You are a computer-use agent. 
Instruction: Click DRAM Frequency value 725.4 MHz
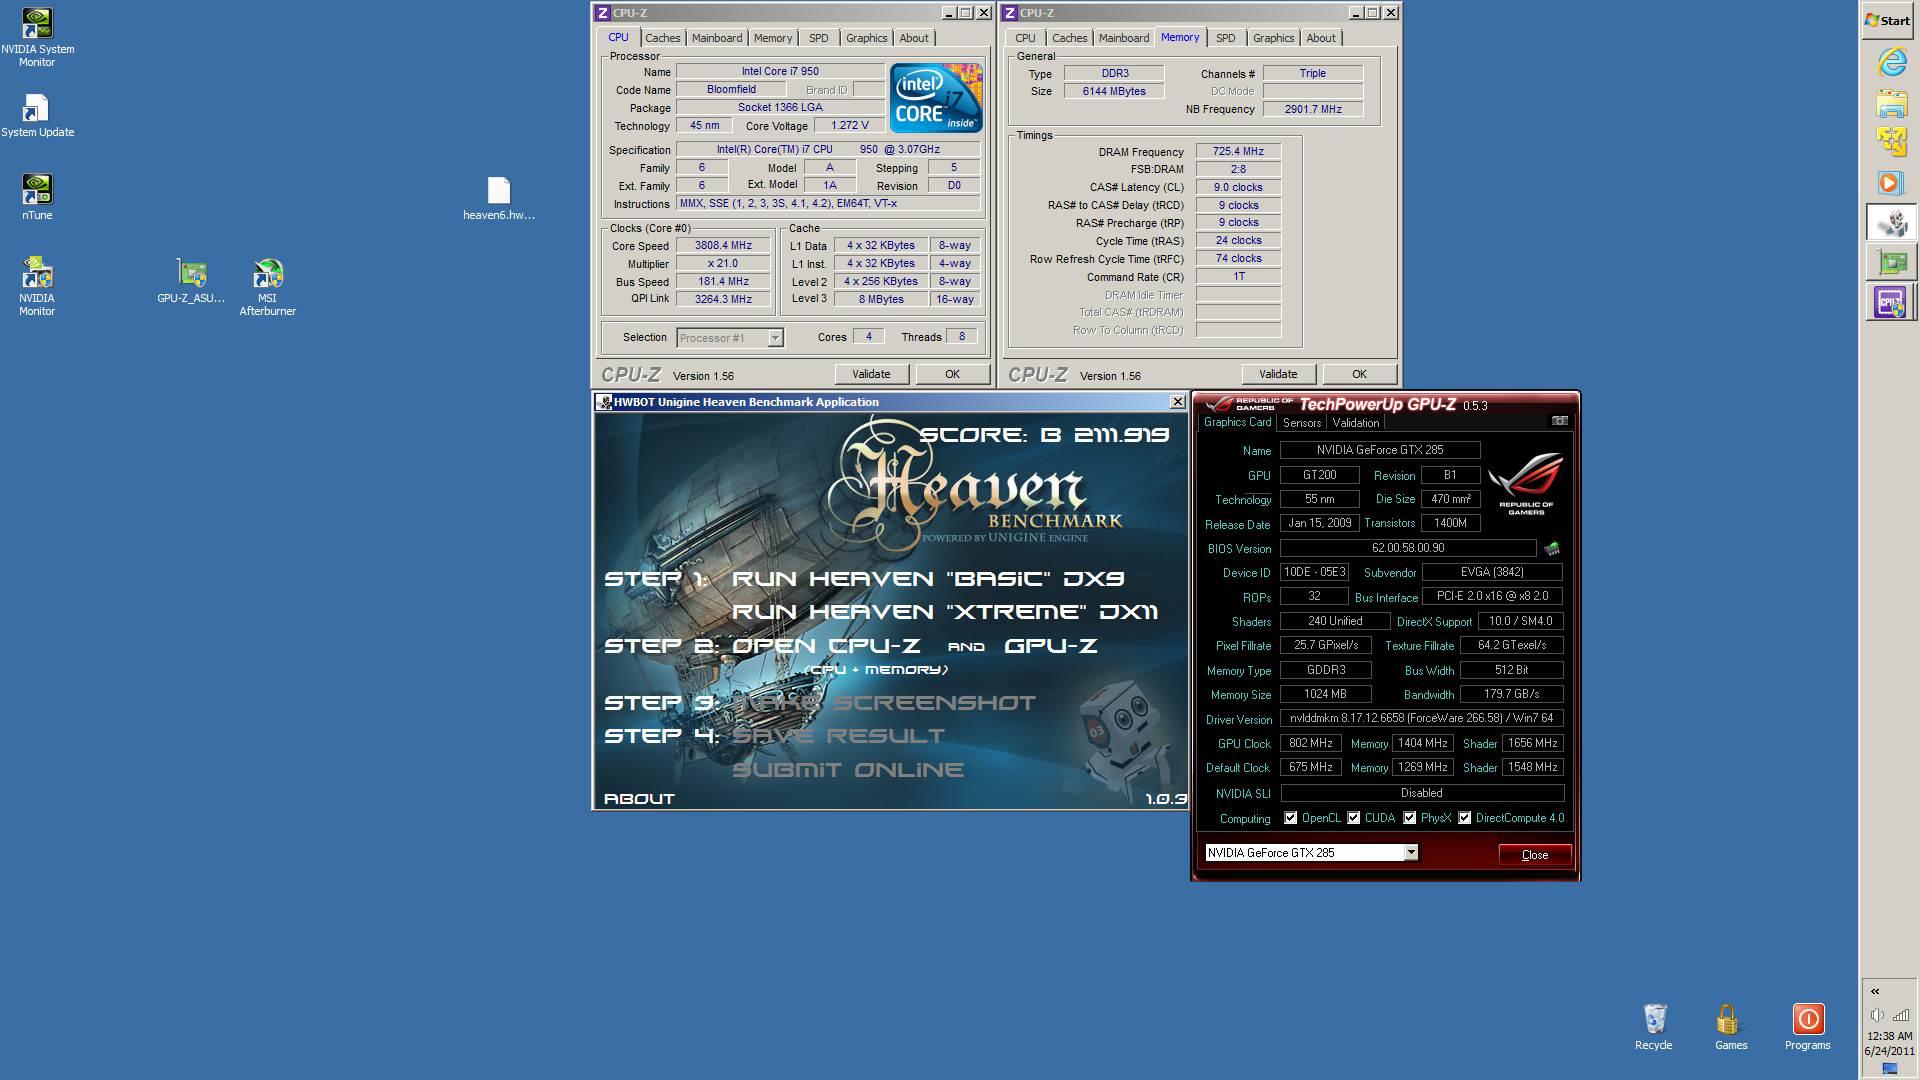pos(1238,152)
